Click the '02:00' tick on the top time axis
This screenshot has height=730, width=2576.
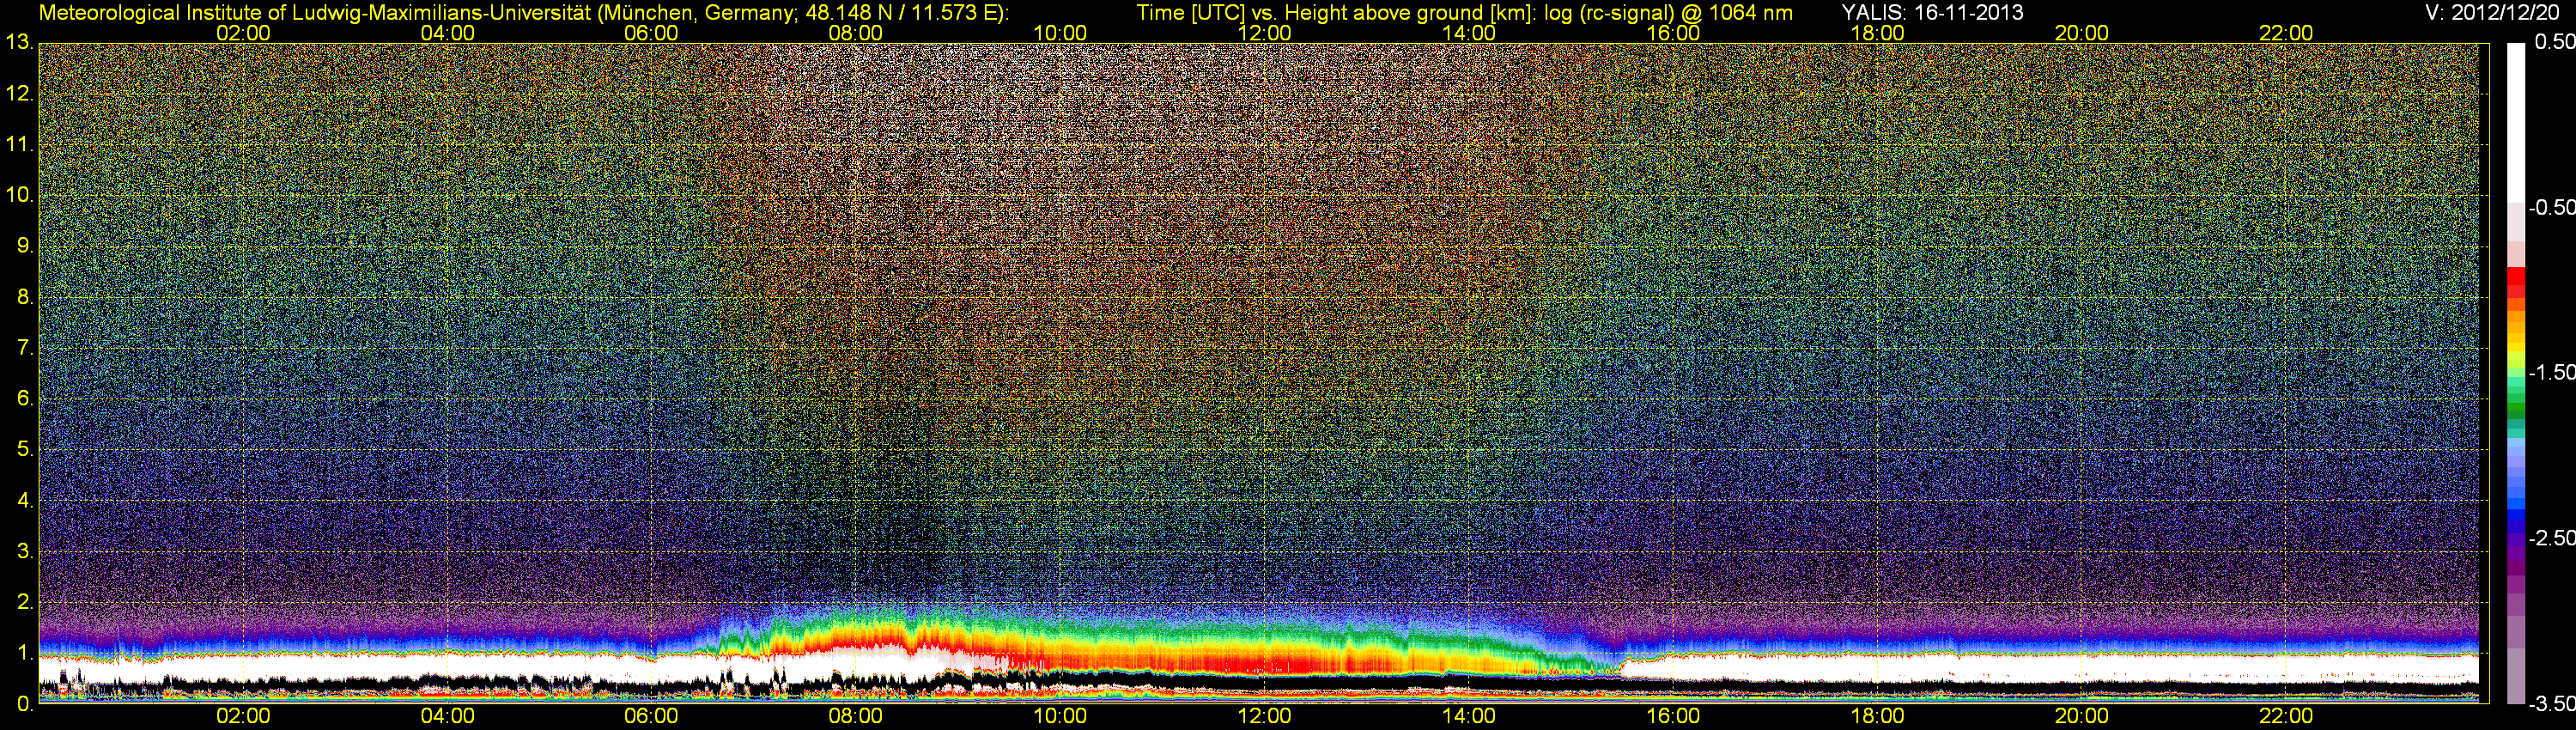[x=243, y=33]
